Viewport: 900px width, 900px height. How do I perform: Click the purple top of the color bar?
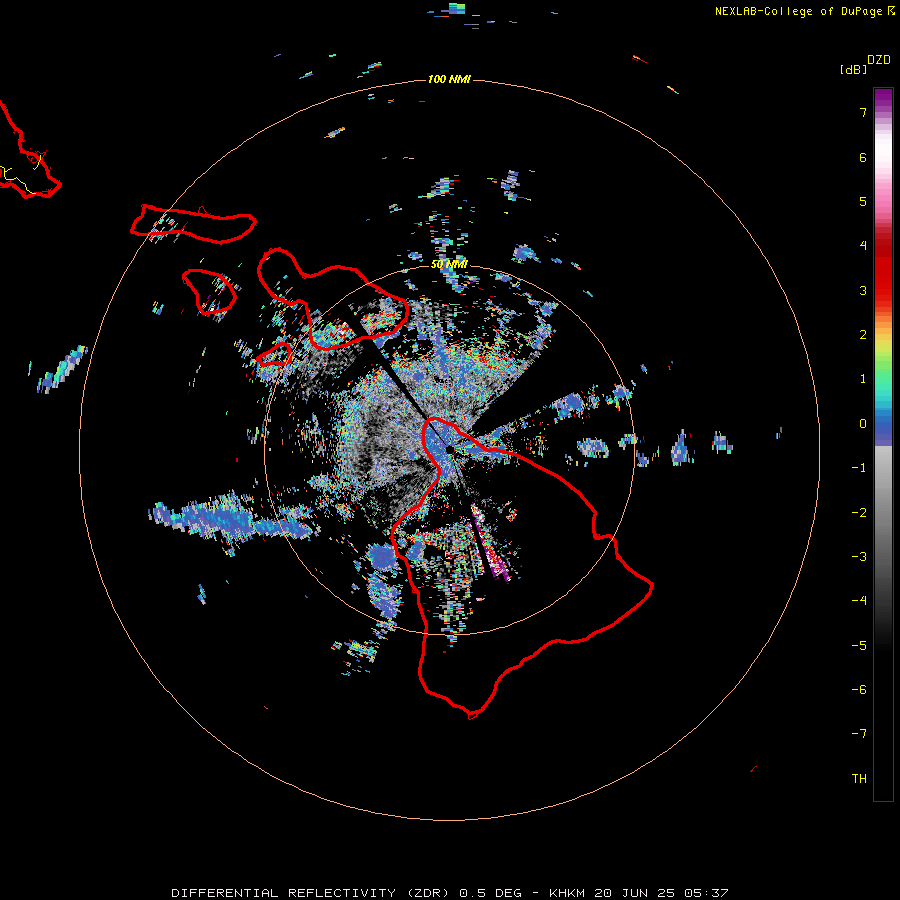click(x=883, y=96)
